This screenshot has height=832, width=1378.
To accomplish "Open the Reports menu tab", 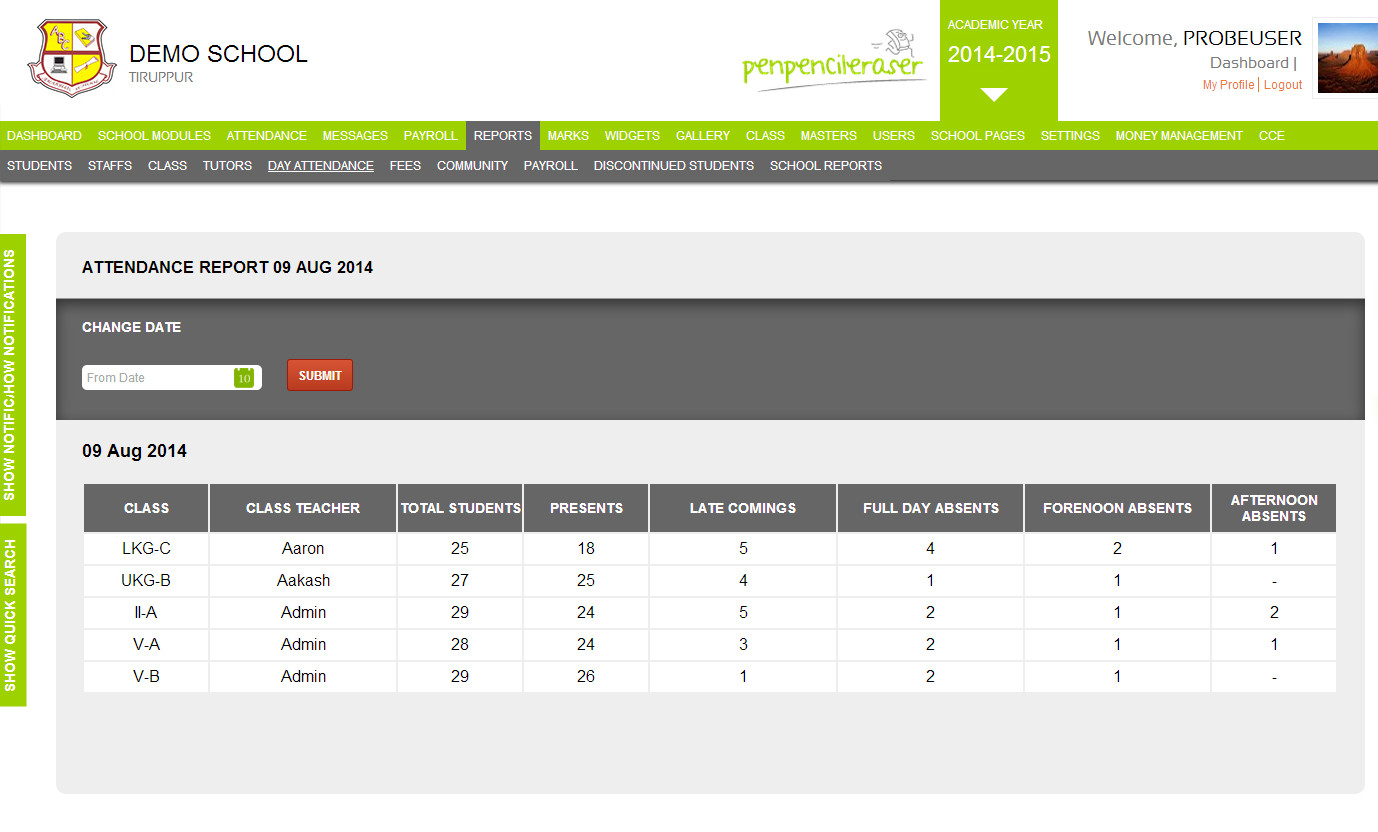I will [x=502, y=135].
